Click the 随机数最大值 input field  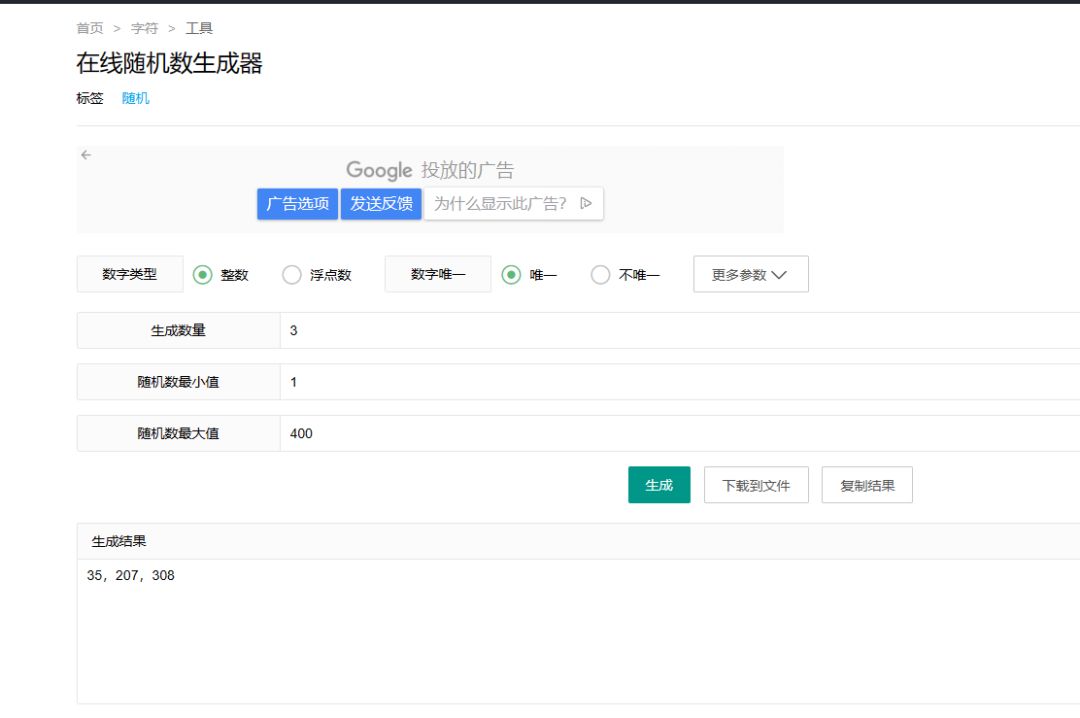pos(680,434)
